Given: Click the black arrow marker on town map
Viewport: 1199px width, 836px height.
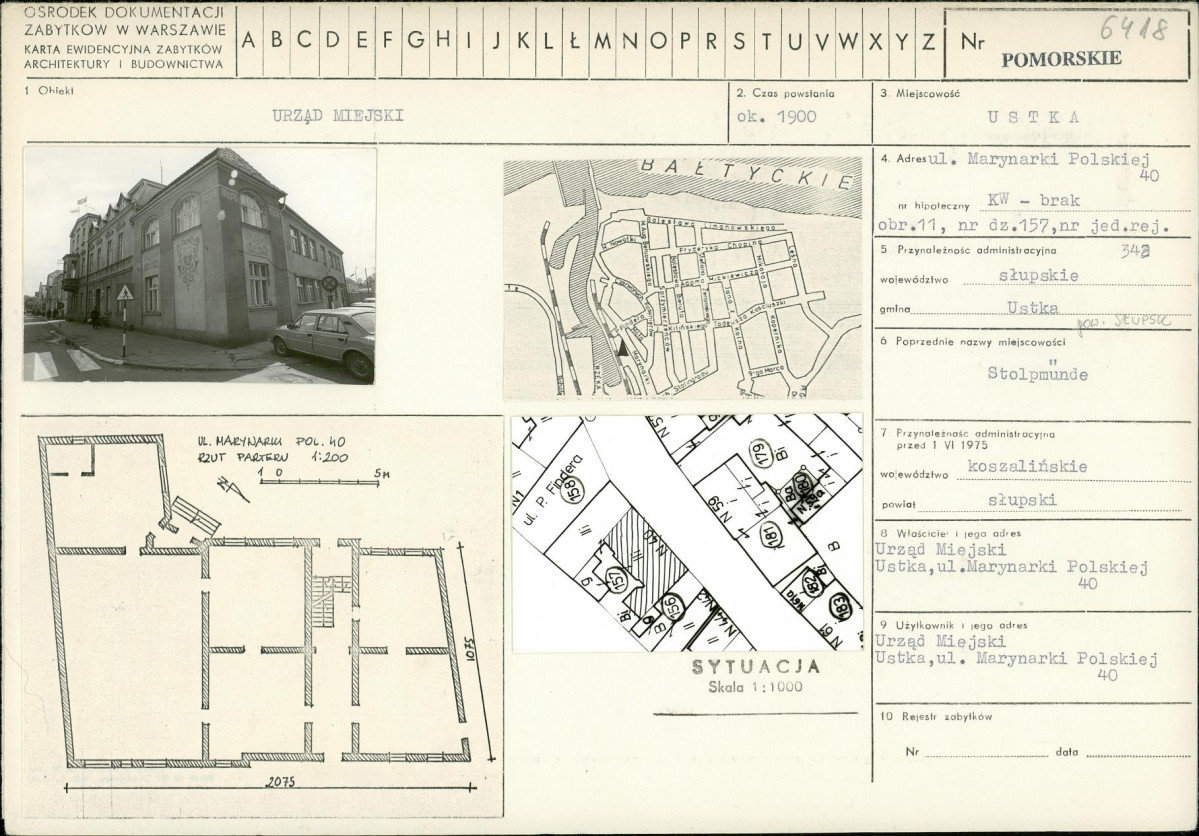Looking at the screenshot, I should [x=622, y=349].
